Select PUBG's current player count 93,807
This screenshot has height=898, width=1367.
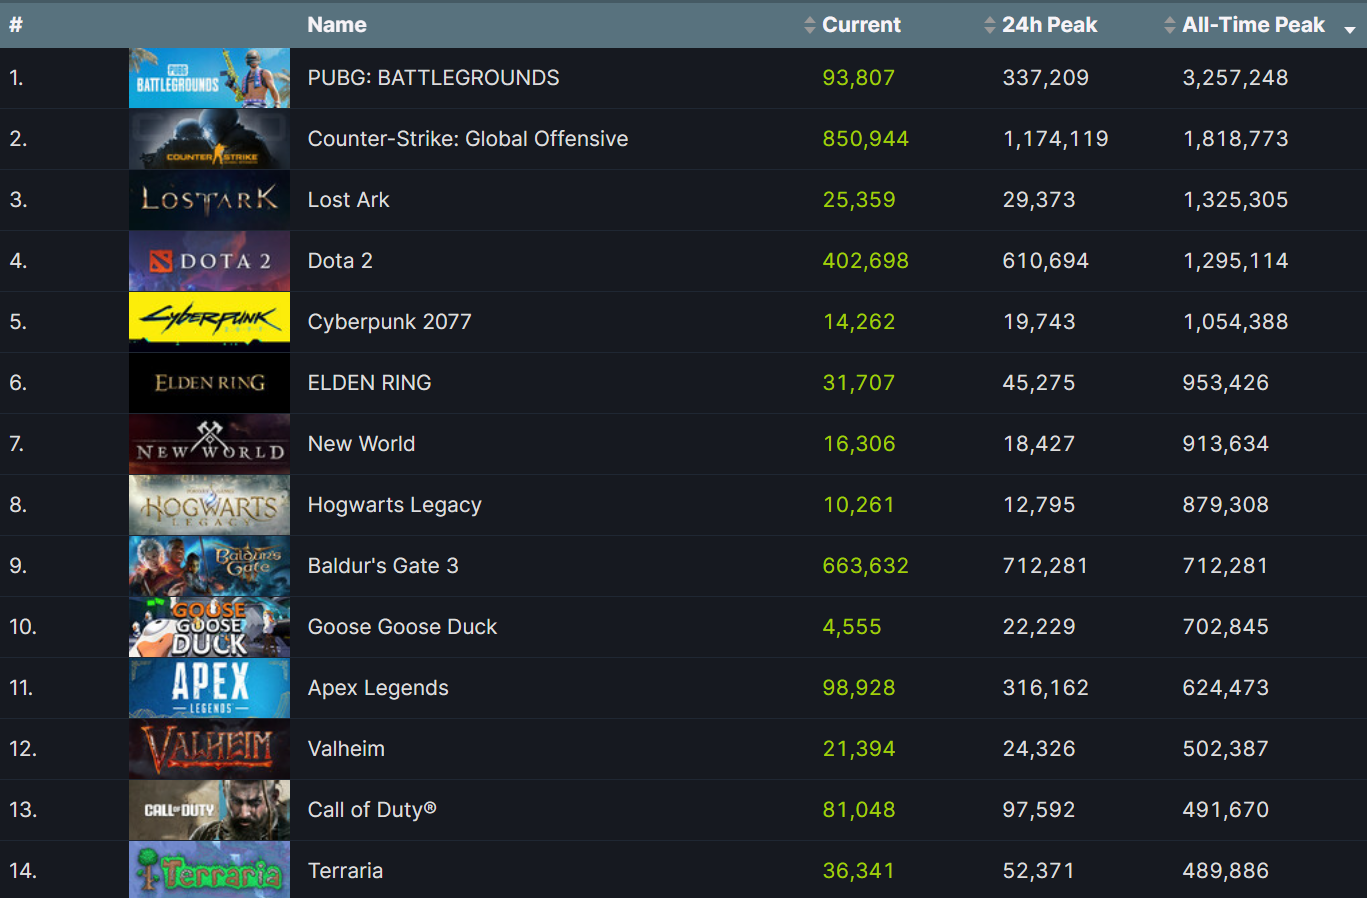coord(858,78)
